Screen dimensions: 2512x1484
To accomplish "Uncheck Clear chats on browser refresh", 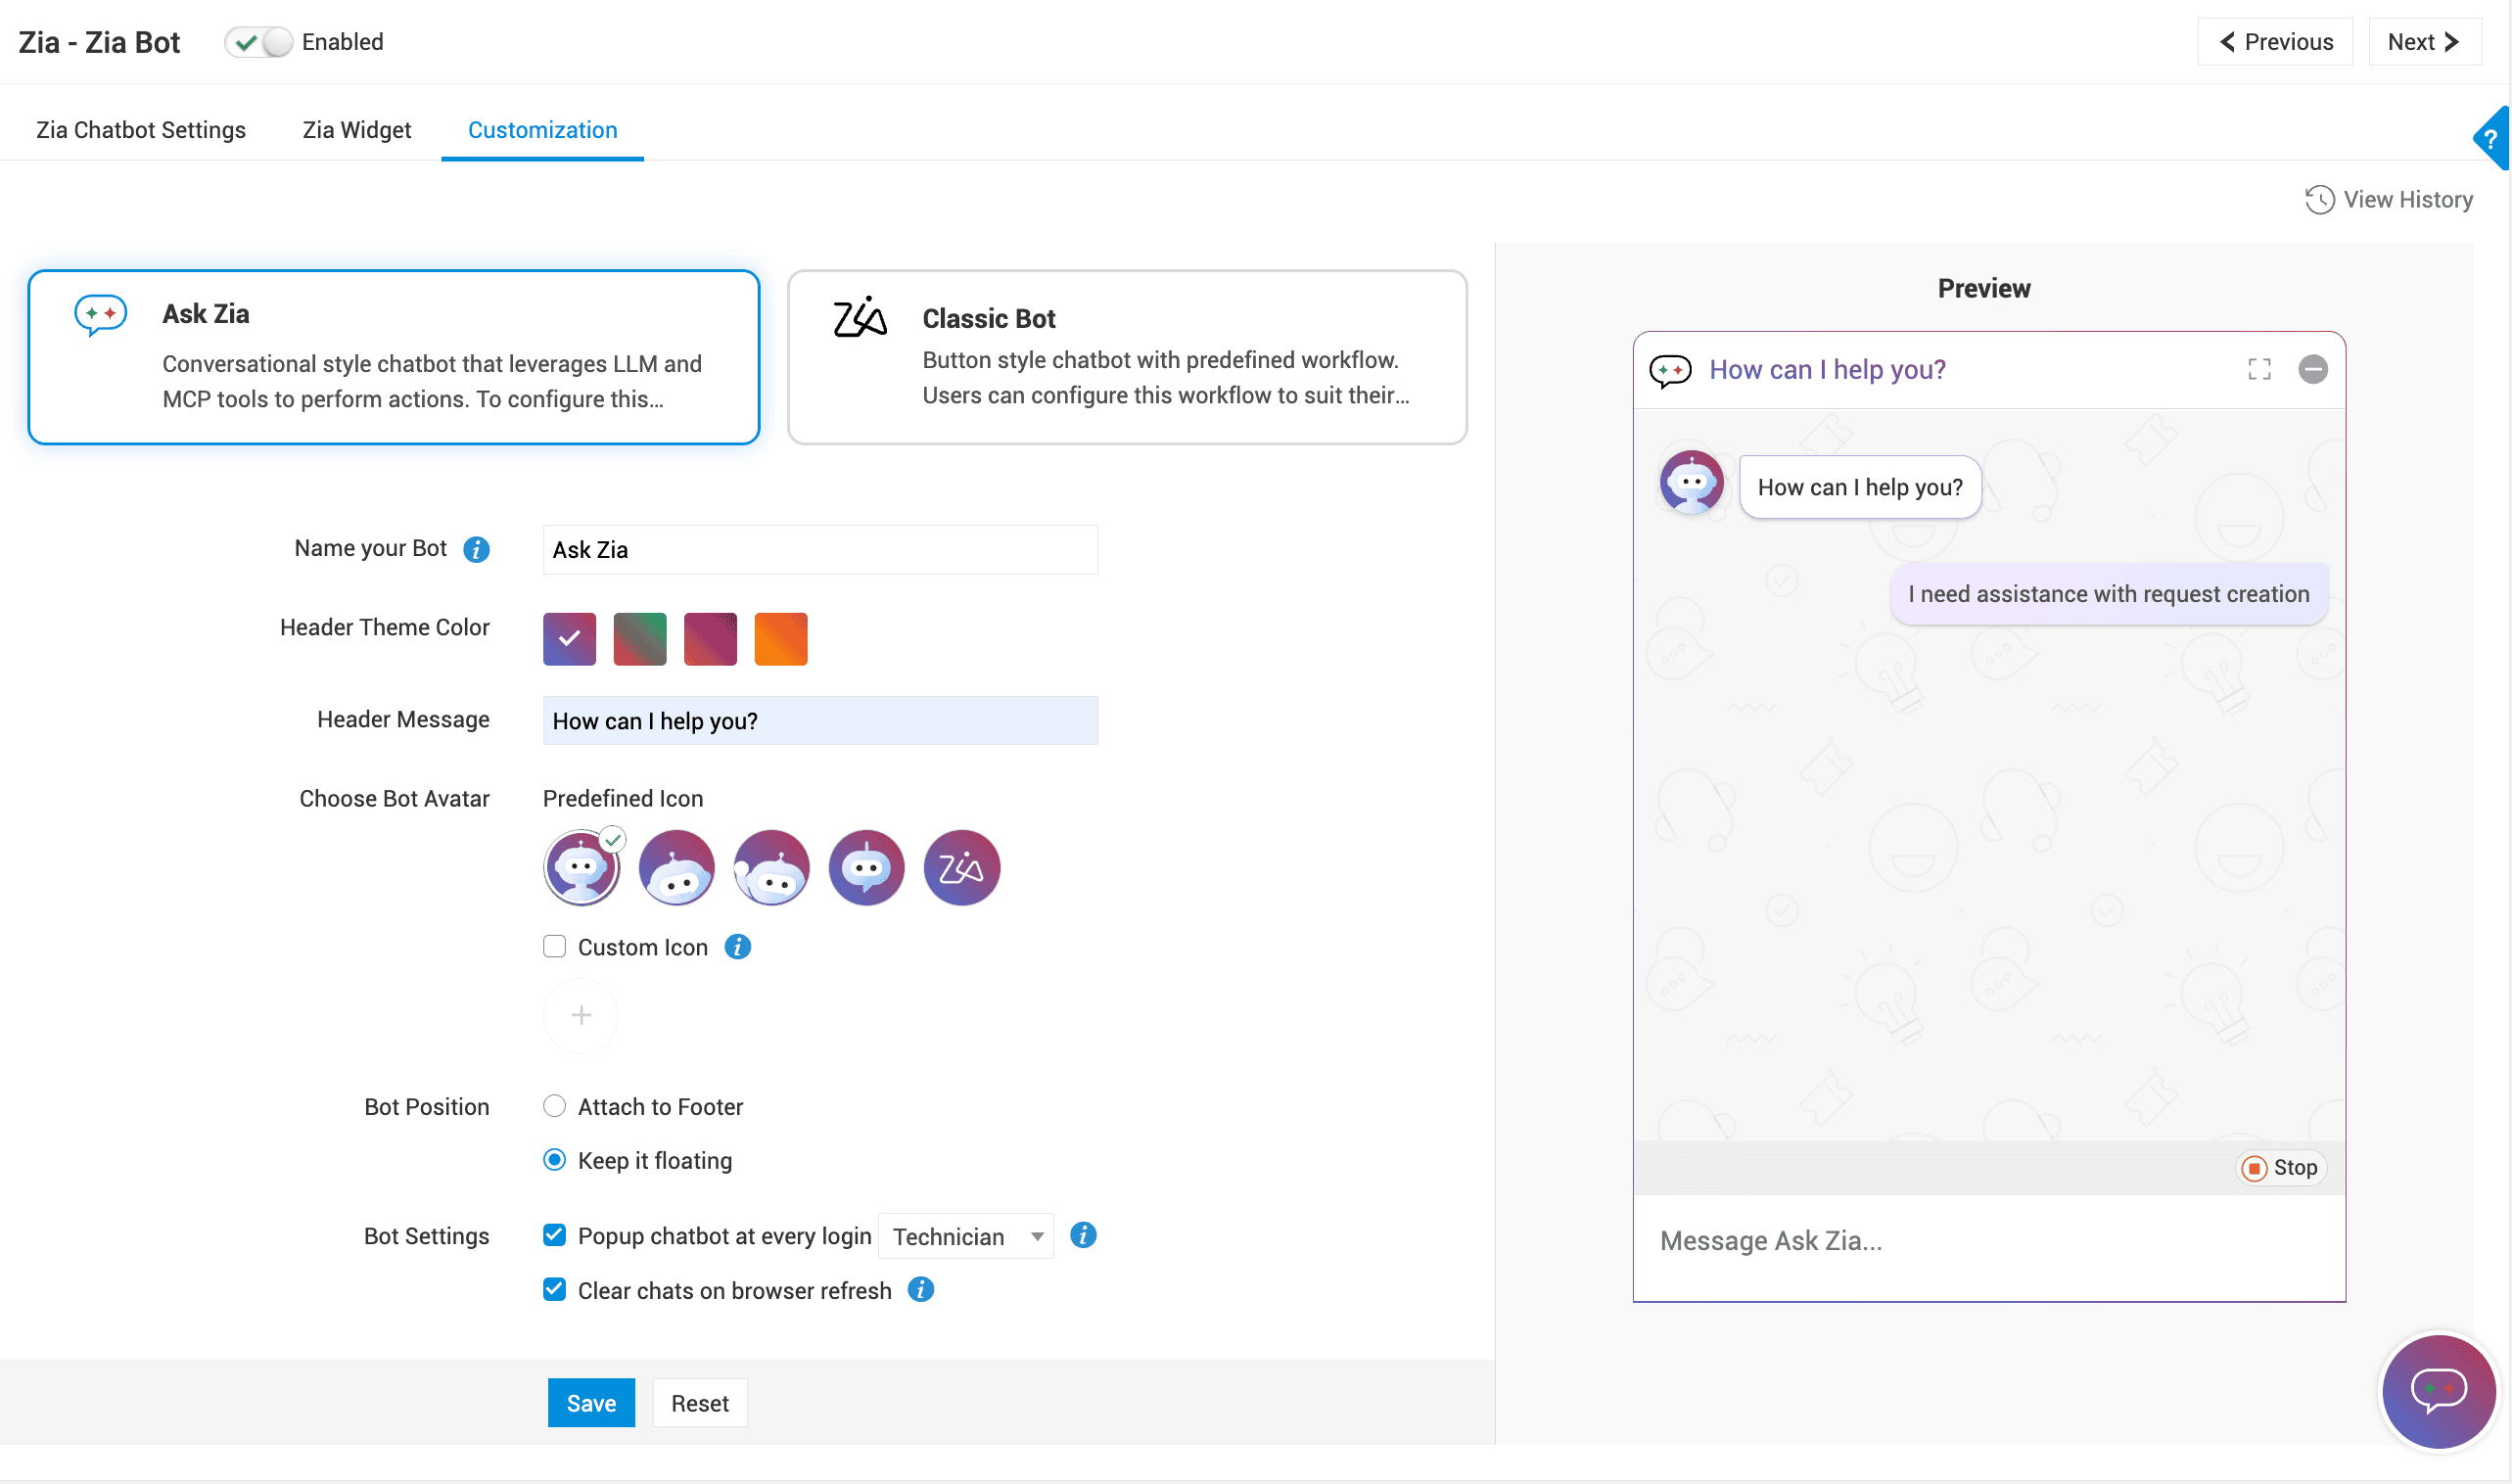I will coord(555,1290).
